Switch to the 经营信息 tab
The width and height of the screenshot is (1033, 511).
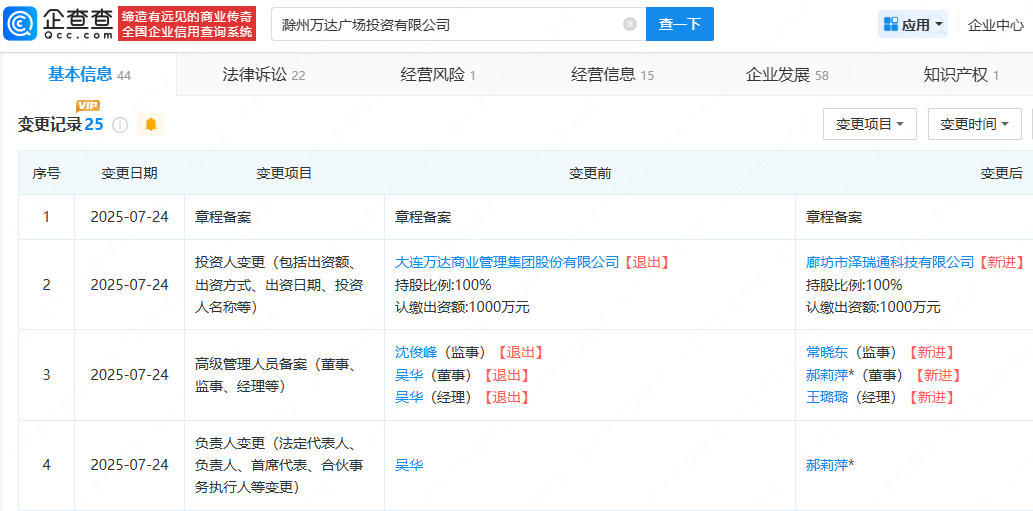[x=612, y=75]
